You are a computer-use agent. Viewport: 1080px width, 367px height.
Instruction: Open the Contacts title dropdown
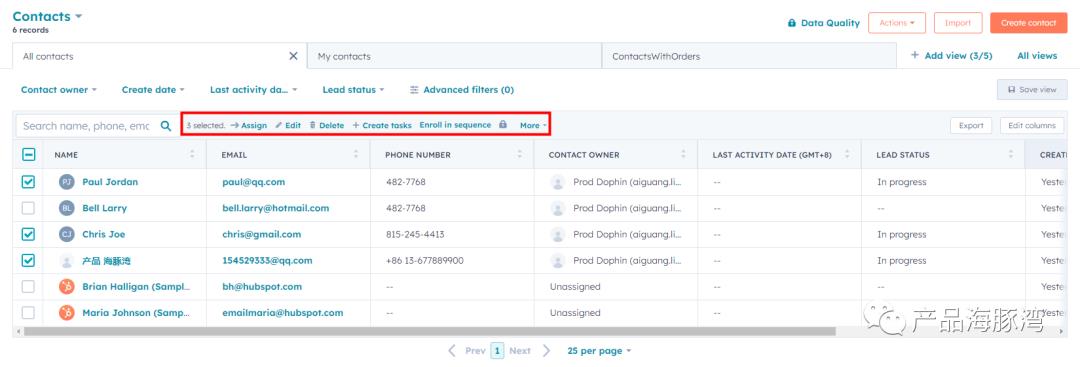click(47, 16)
